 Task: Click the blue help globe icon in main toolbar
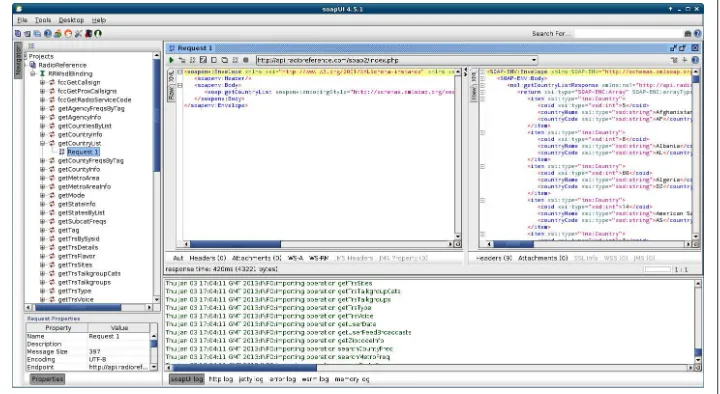[48, 34]
